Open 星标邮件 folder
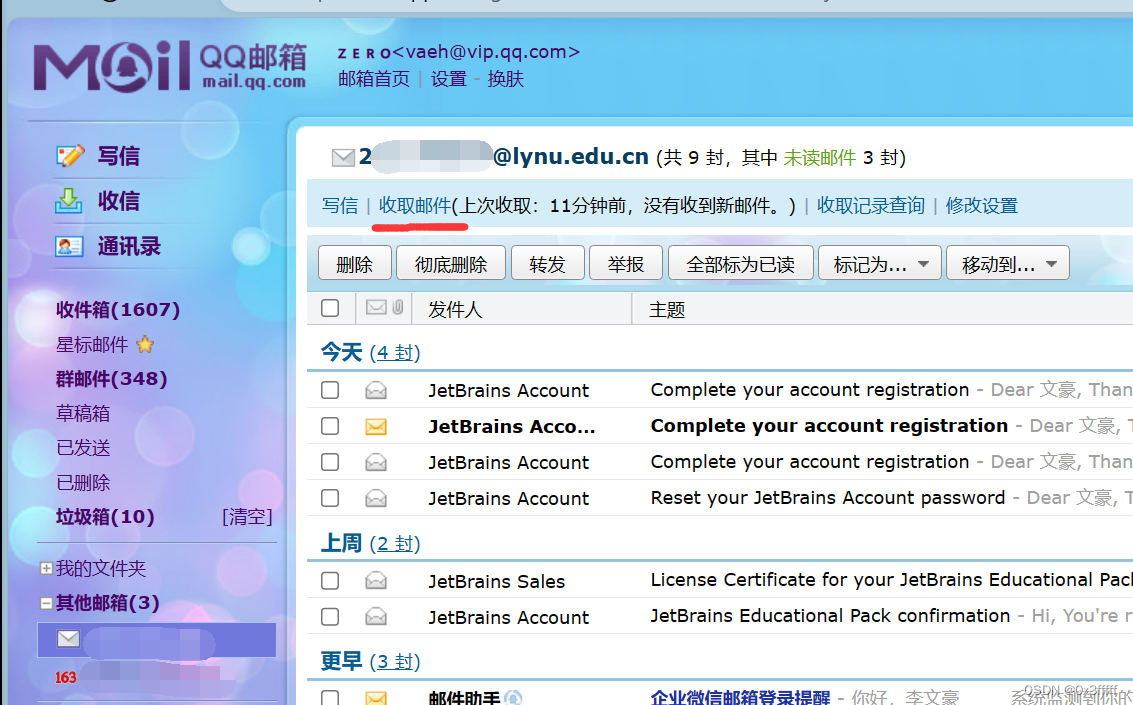This screenshot has width=1133, height=705. point(92,345)
